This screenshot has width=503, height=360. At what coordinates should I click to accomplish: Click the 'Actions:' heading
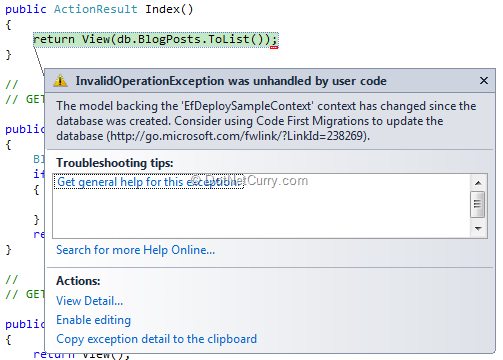tap(78, 281)
